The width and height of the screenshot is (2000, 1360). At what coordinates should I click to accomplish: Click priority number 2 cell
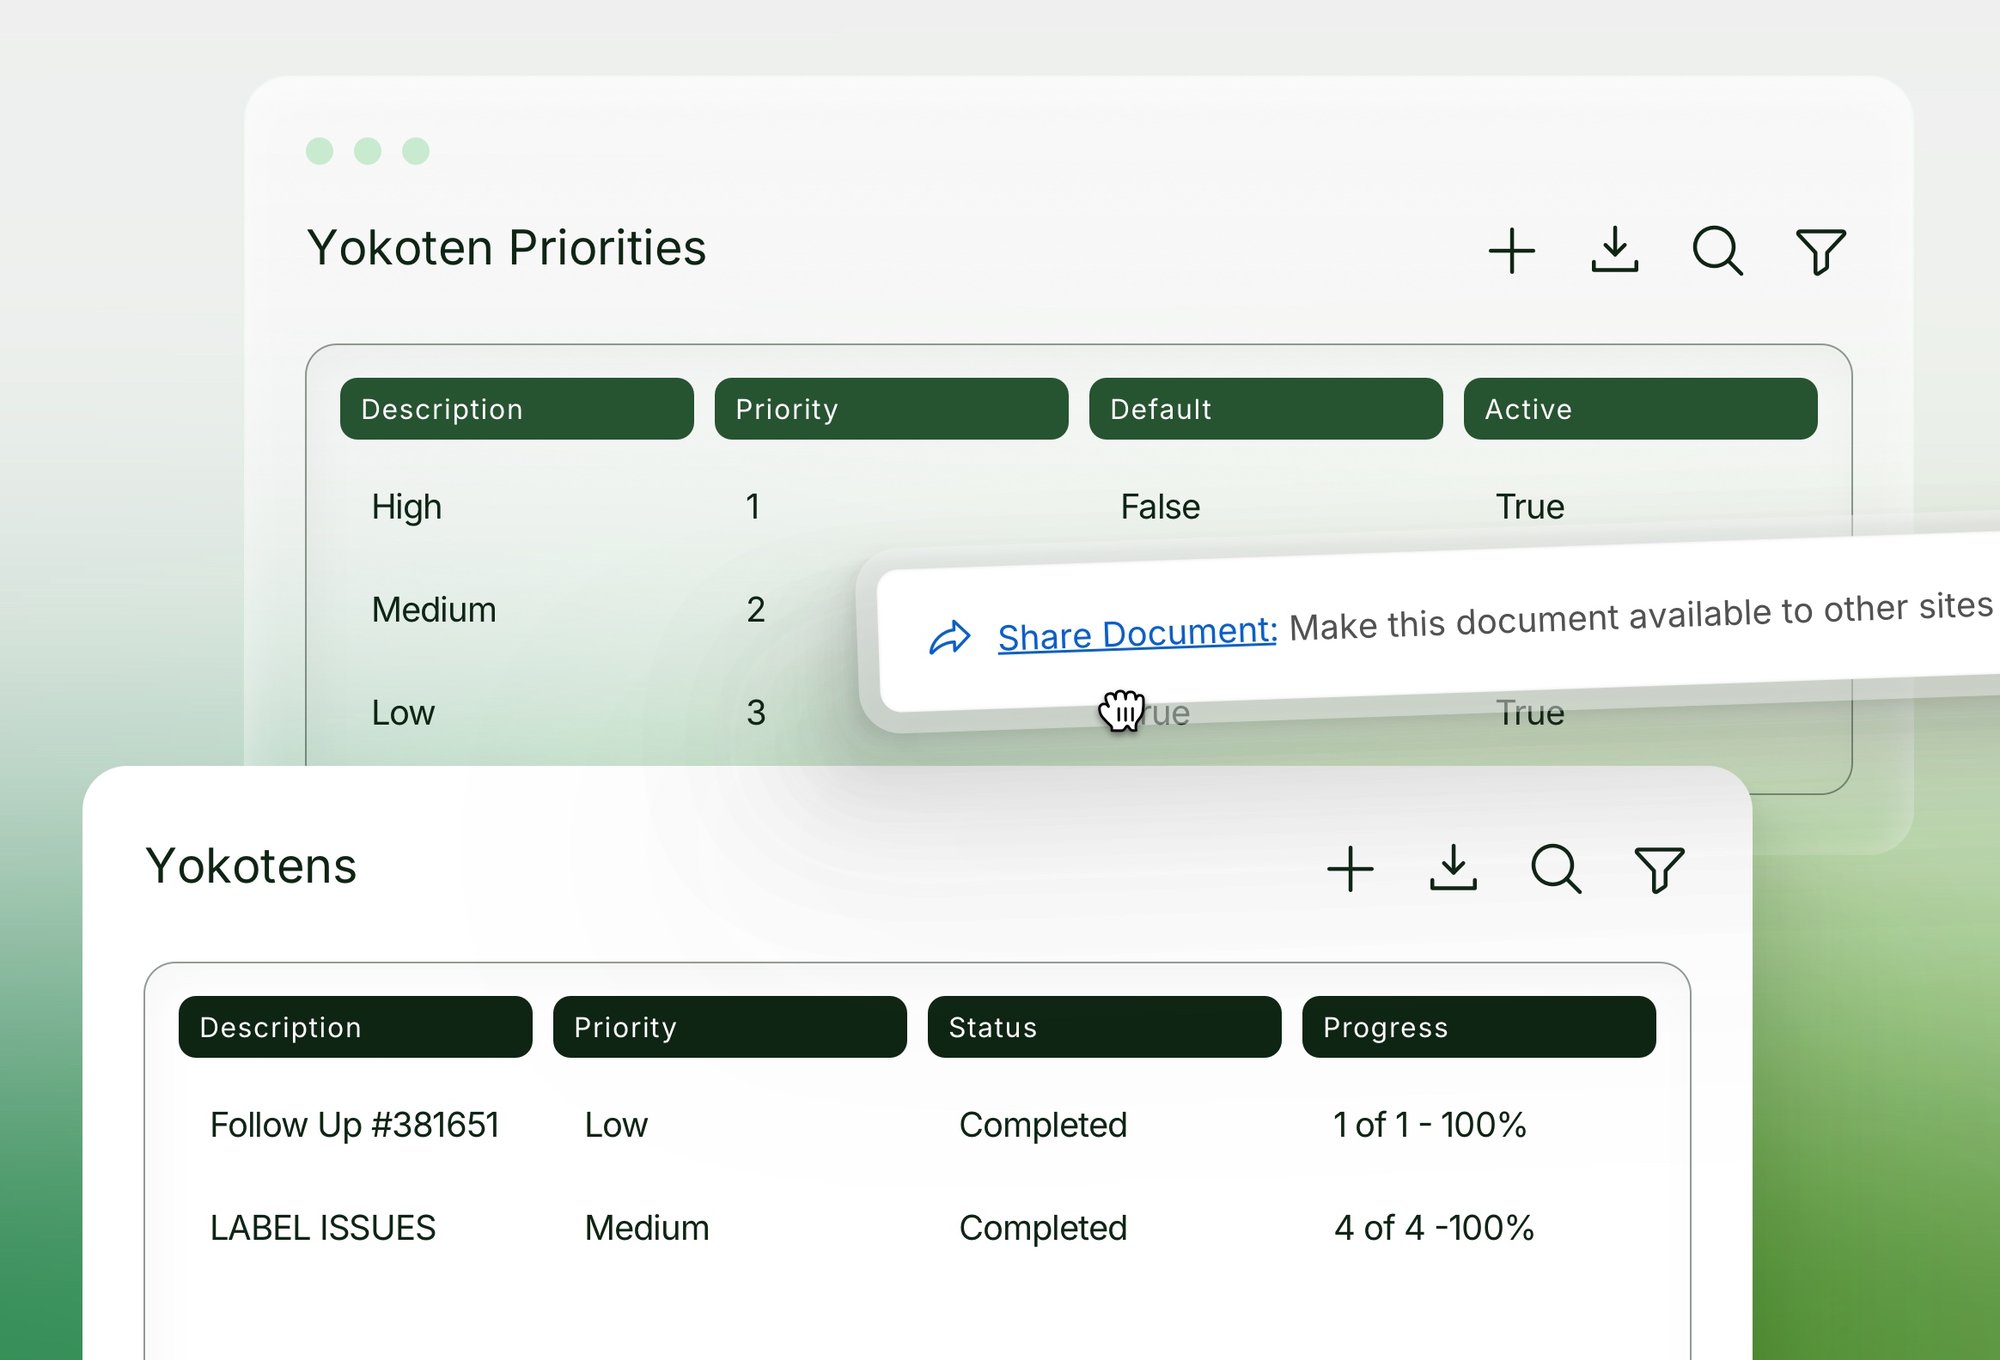756,610
